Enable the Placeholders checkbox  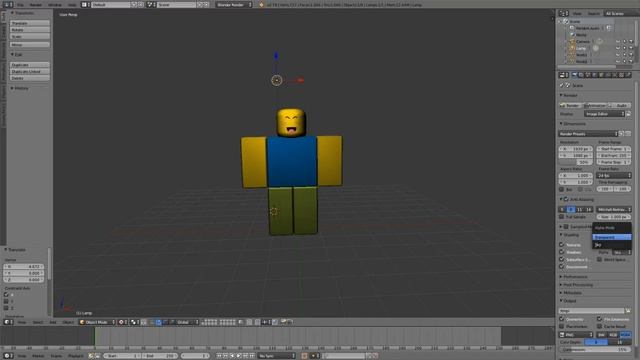[562, 326]
